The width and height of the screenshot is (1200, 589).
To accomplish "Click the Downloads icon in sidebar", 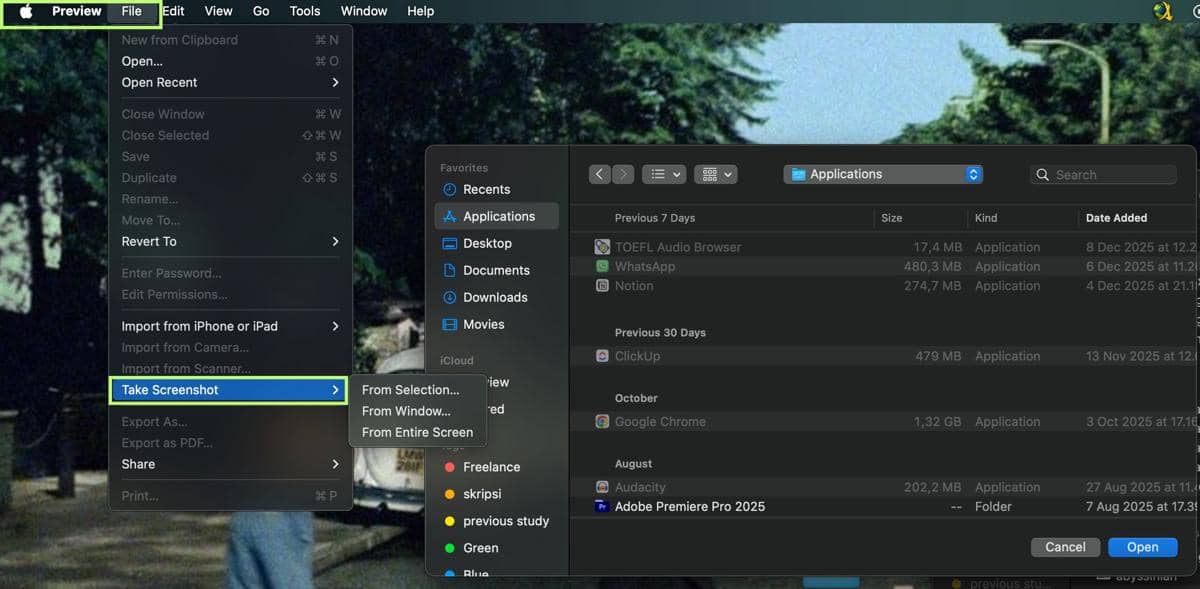I will pos(450,297).
